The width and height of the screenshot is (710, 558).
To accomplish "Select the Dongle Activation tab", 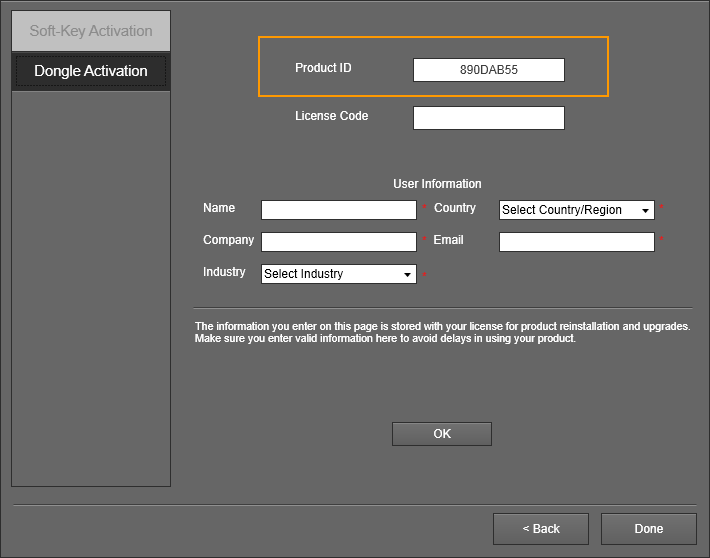I will pos(91,71).
